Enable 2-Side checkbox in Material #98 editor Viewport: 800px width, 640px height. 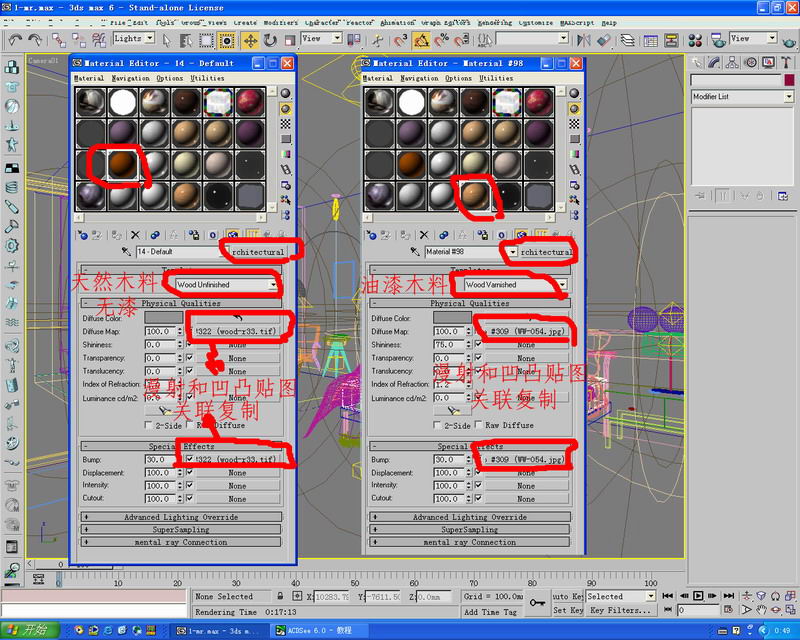(437, 425)
